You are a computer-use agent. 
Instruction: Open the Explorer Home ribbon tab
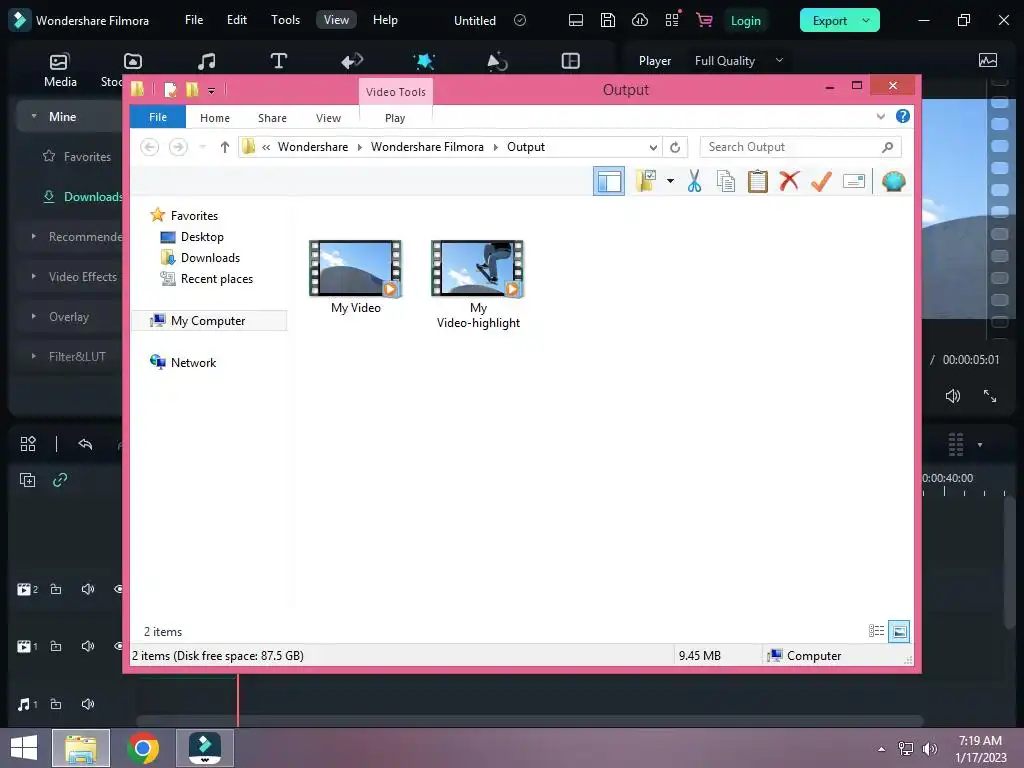click(x=215, y=118)
